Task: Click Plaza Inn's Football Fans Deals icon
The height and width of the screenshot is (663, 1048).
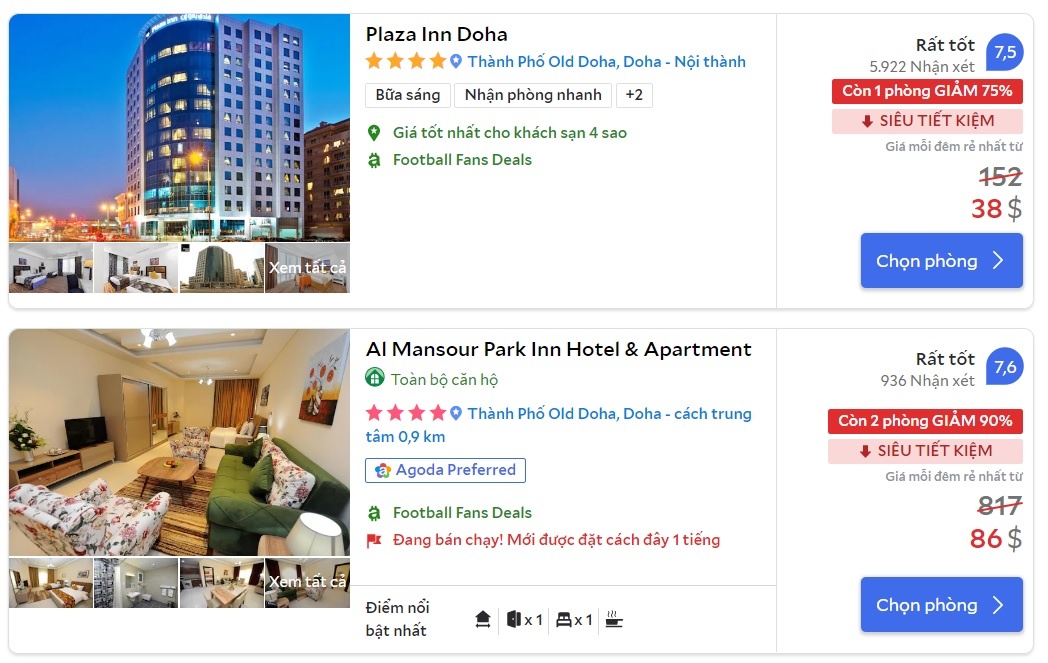Action: click(374, 160)
